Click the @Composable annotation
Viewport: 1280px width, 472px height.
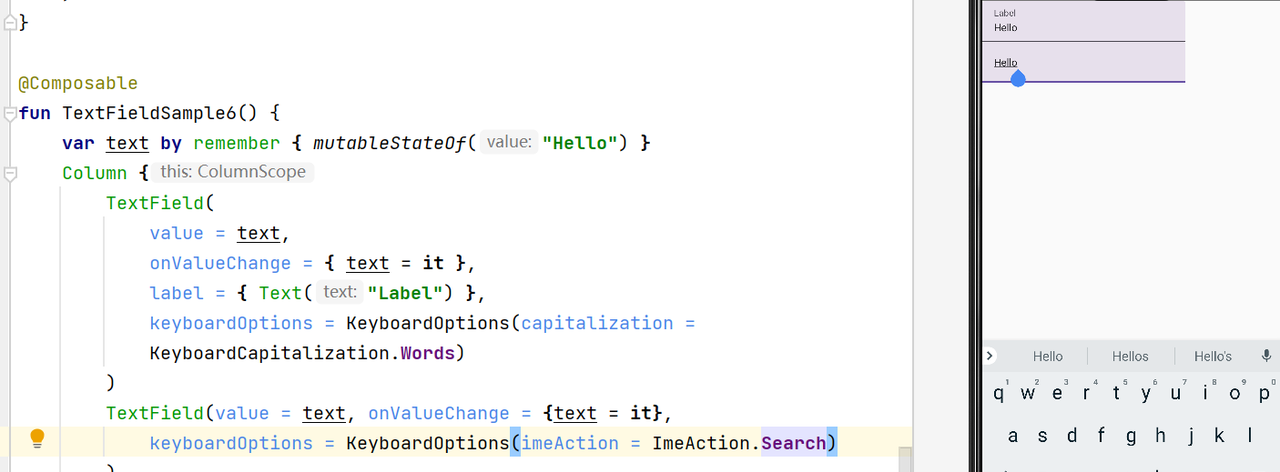(x=78, y=83)
